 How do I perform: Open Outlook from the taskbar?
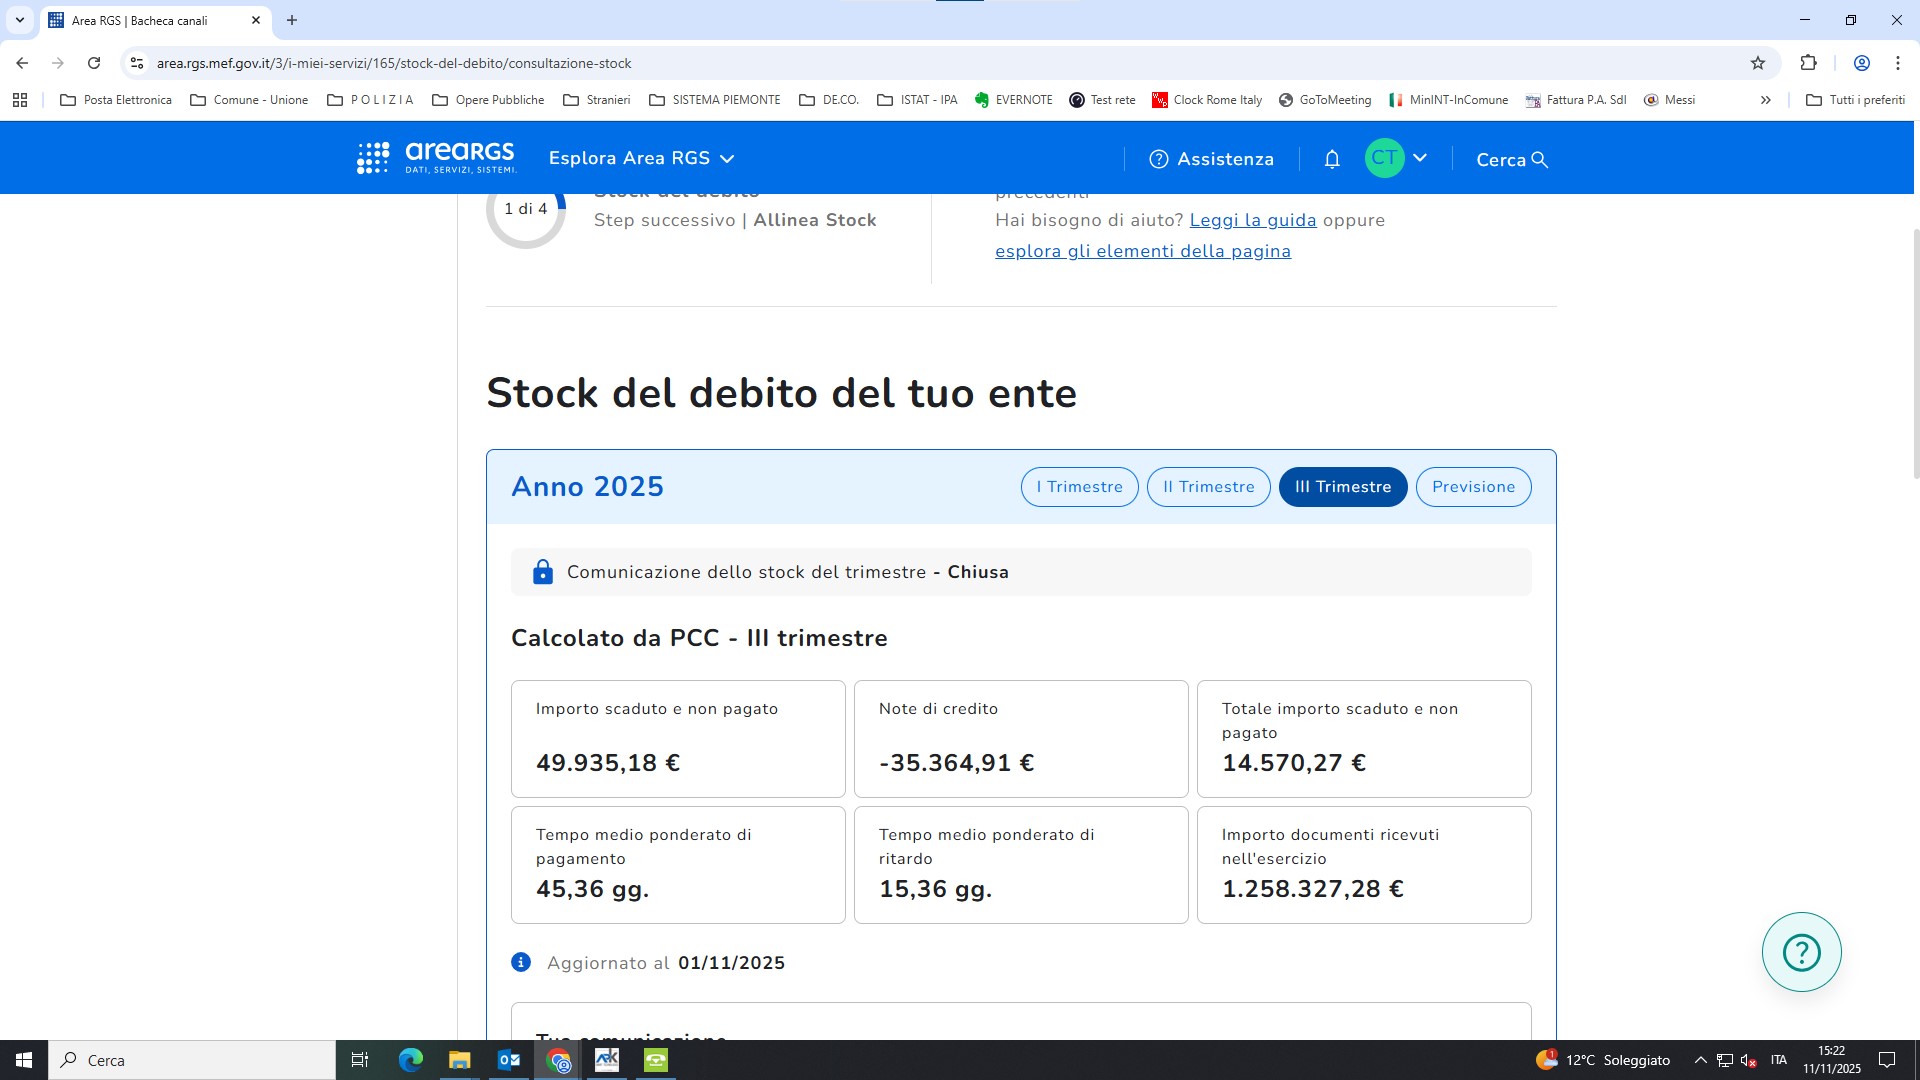[x=508, y=1060]
